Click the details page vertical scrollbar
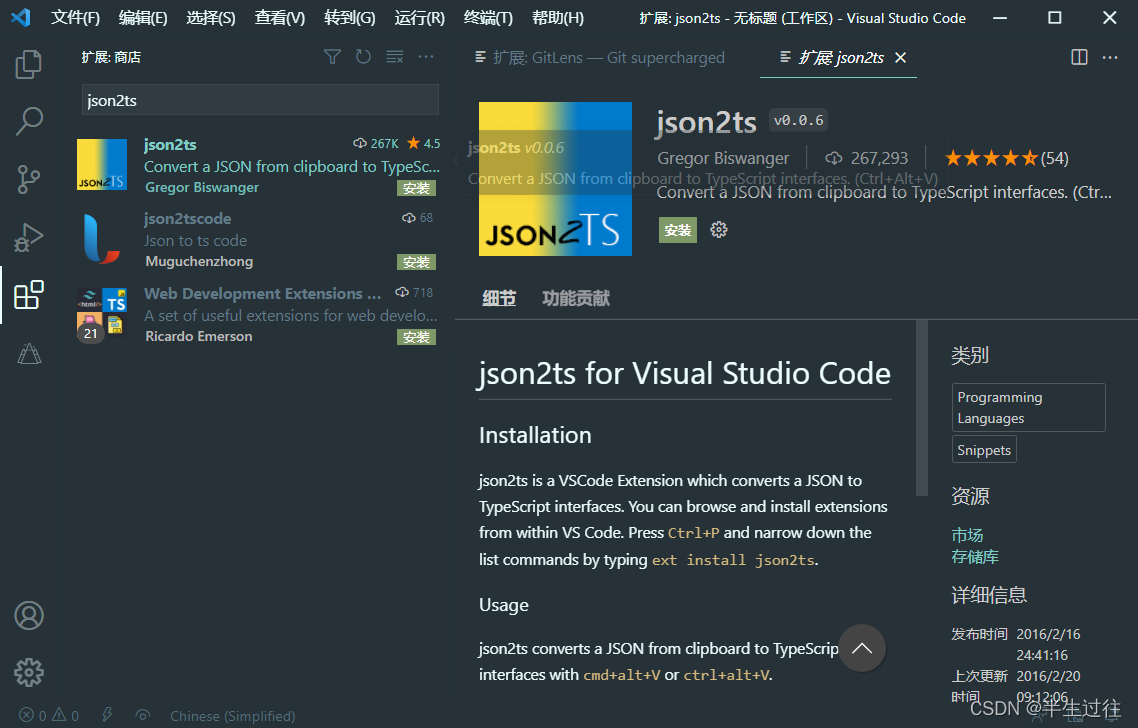 click(x=922, y=408)
